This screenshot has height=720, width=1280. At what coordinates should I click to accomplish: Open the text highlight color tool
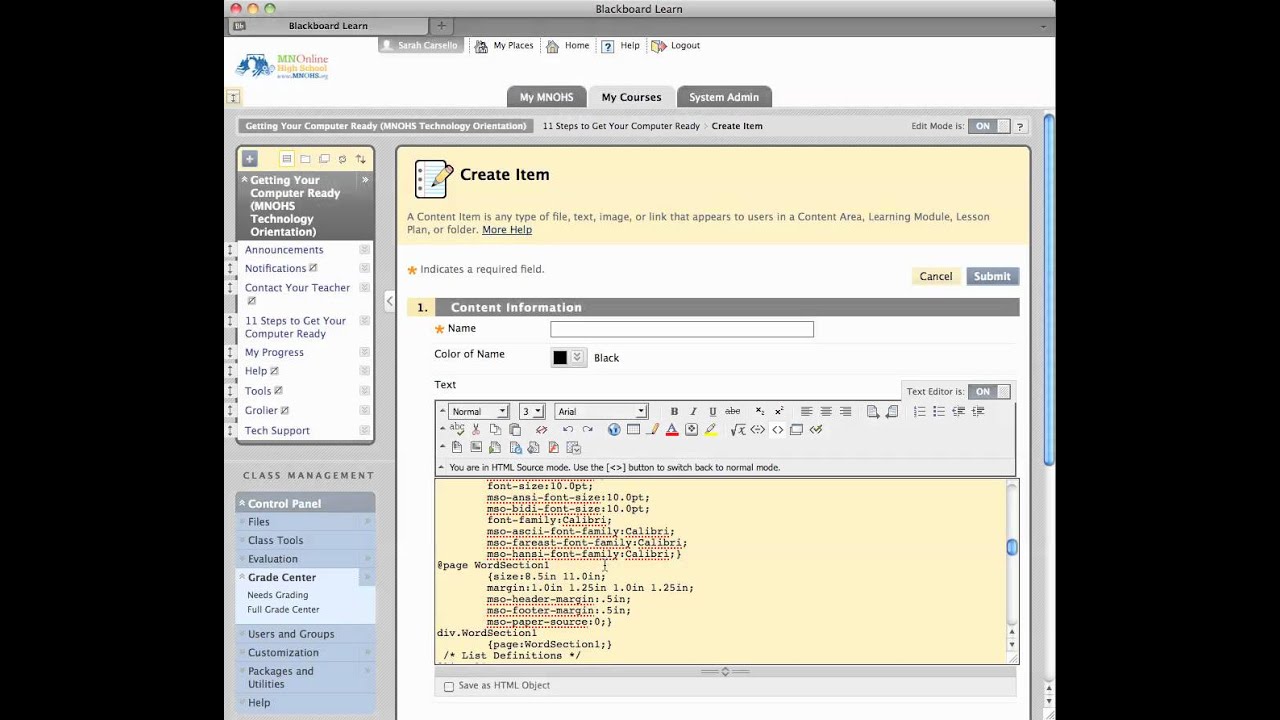pyautogui.click(x=710, y=429)
